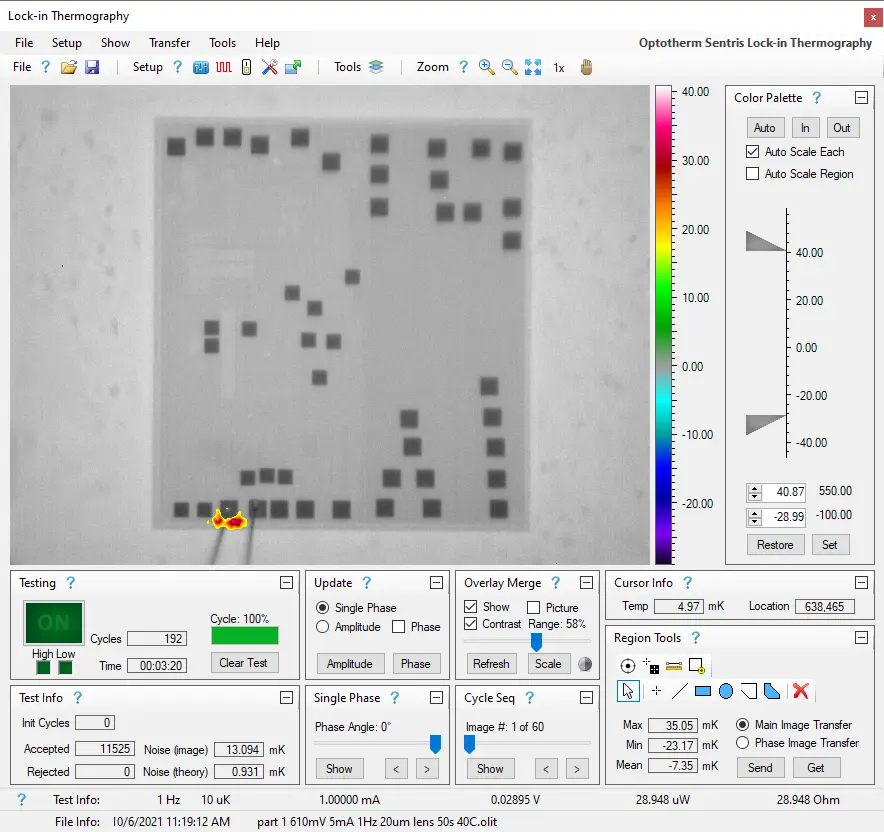Viewport: 884px width, 832px height.
Task: Open the Show menu
Action: click(115, 43)
